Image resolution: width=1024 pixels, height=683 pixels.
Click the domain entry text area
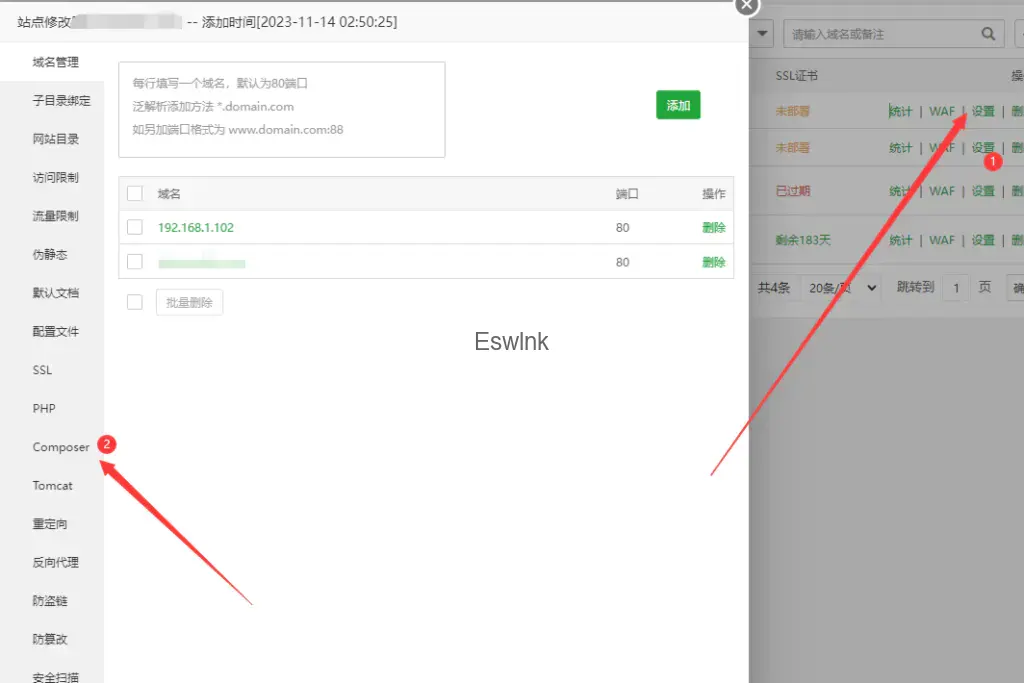(x=281, y=109)
